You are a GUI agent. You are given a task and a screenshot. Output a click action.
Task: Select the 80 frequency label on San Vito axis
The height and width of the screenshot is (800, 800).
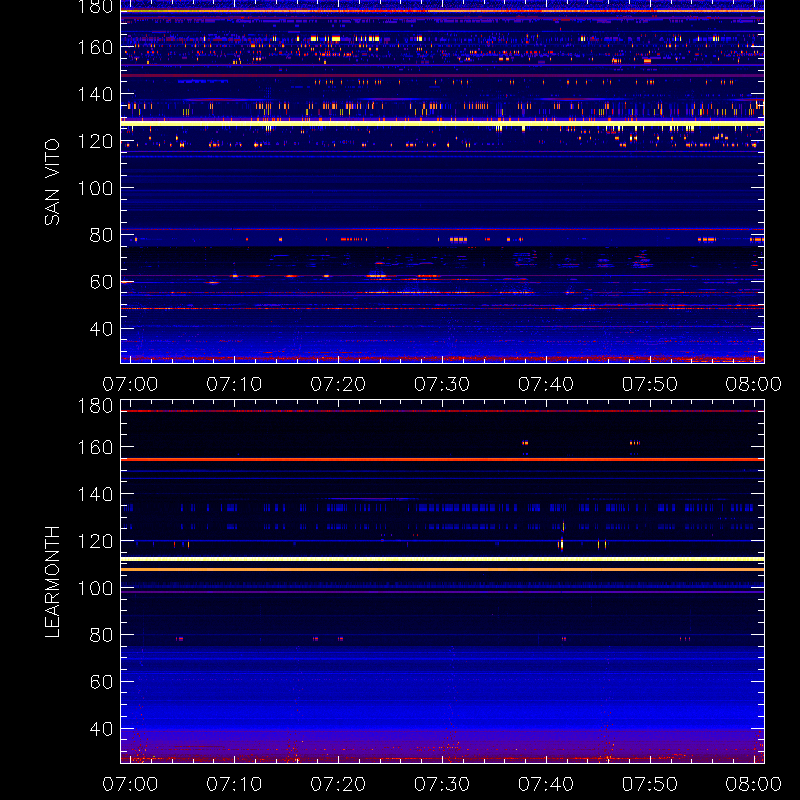click(102, 235)
